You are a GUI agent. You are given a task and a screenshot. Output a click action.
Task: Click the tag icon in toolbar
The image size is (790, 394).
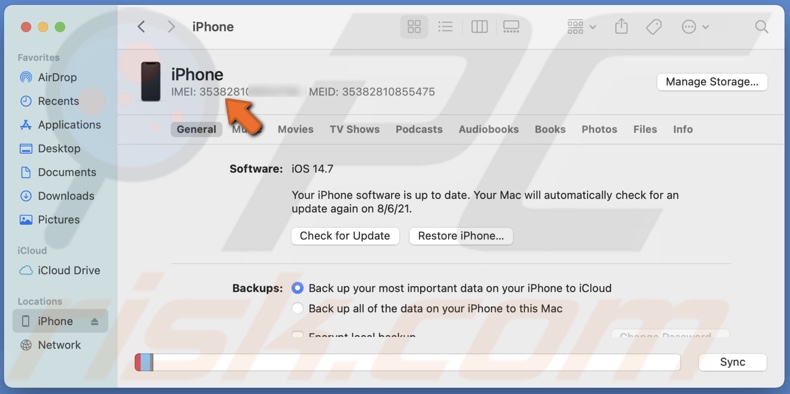(653, 27)
